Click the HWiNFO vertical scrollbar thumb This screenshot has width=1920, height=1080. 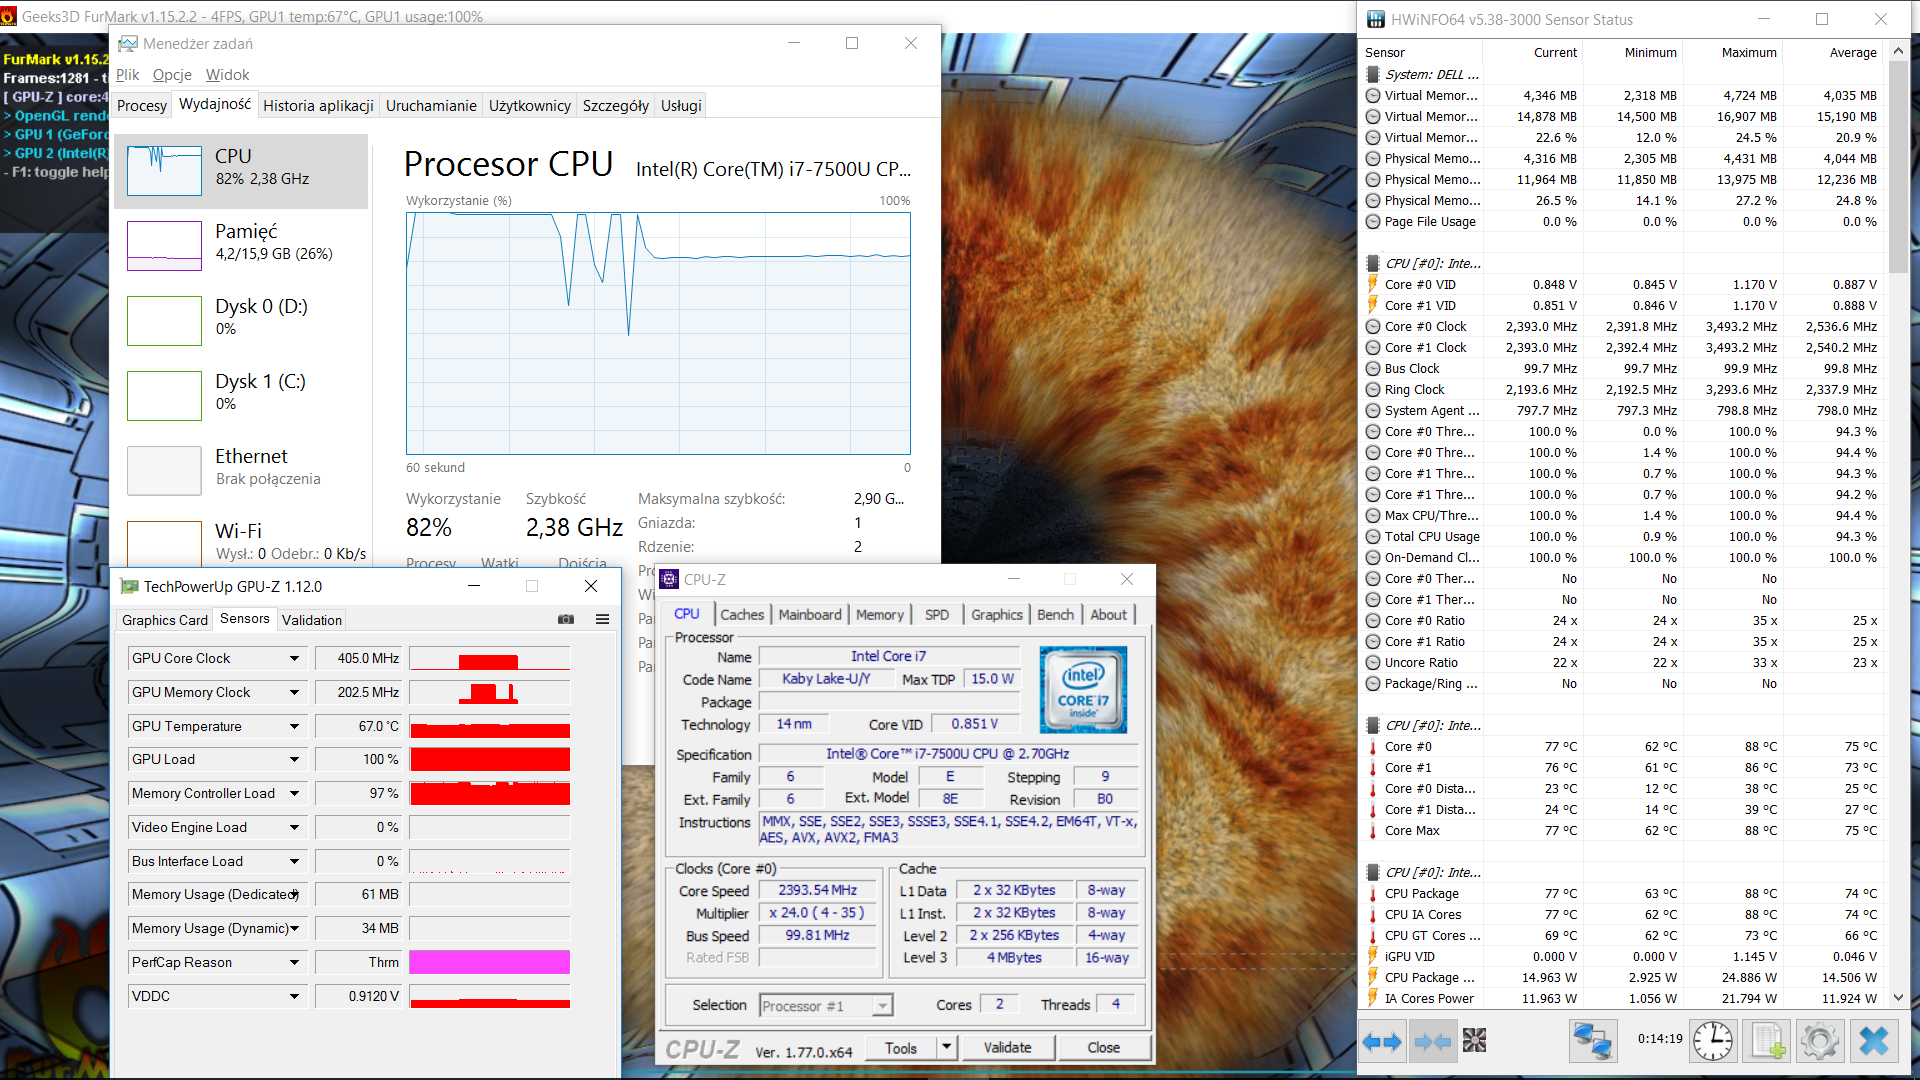point(1898,167)
